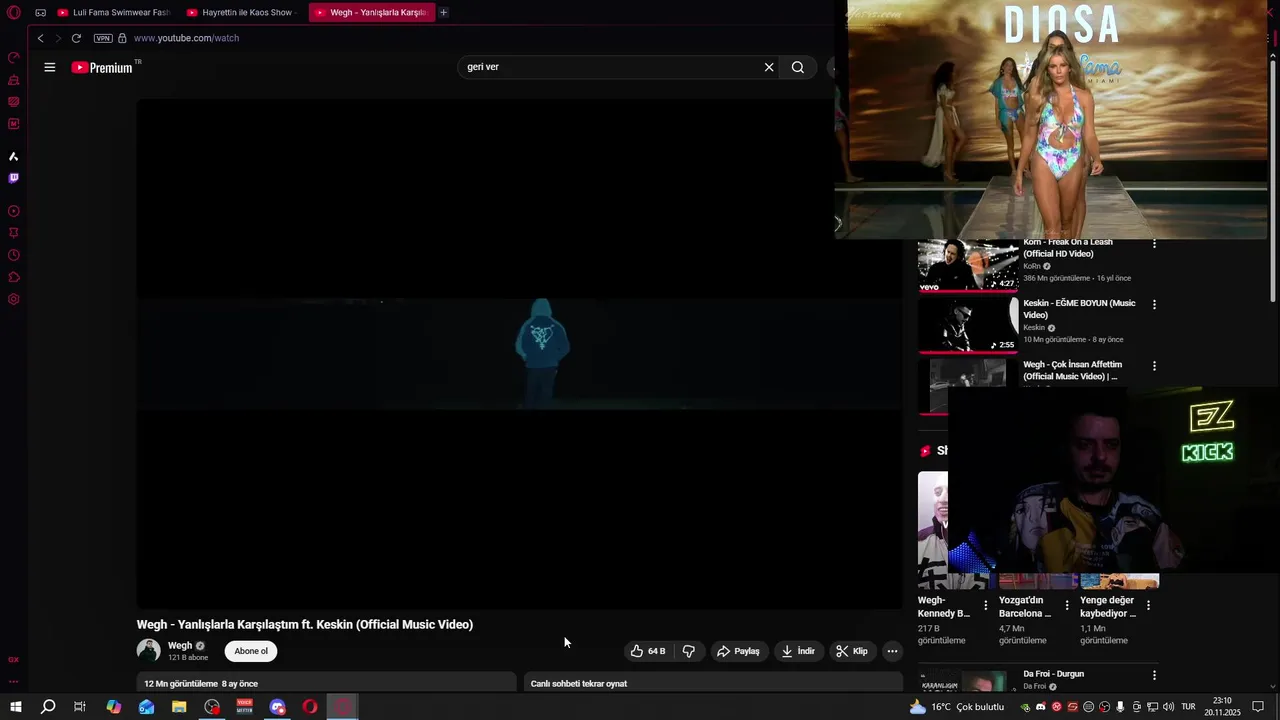Run YouTube search with magnifier button
This screenshot has width=1280, height=720.
click(x=798, y=67)
